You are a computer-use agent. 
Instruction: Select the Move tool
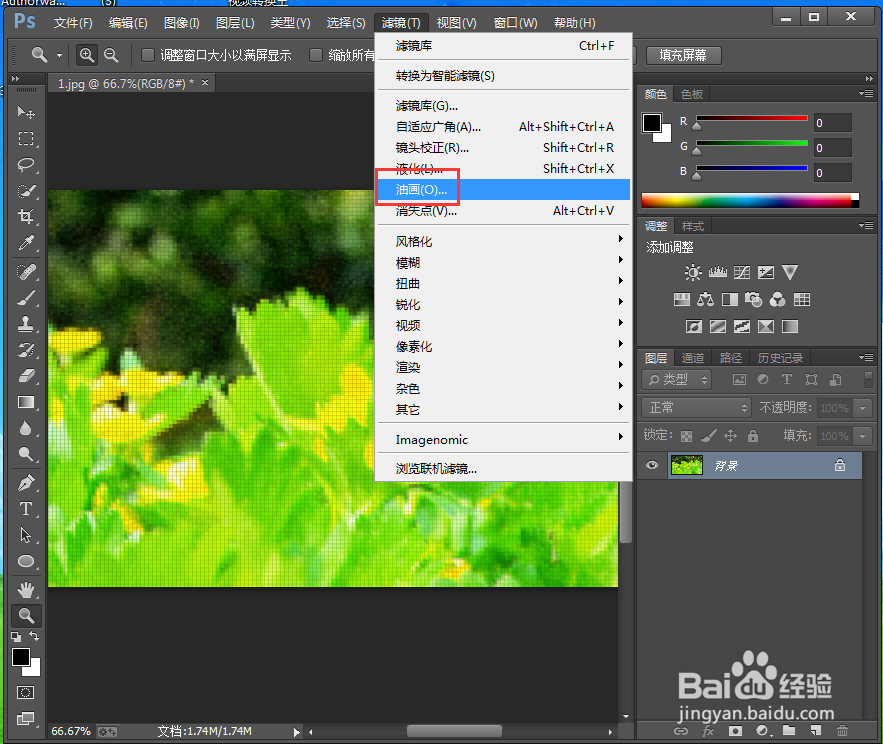(25, 113)
